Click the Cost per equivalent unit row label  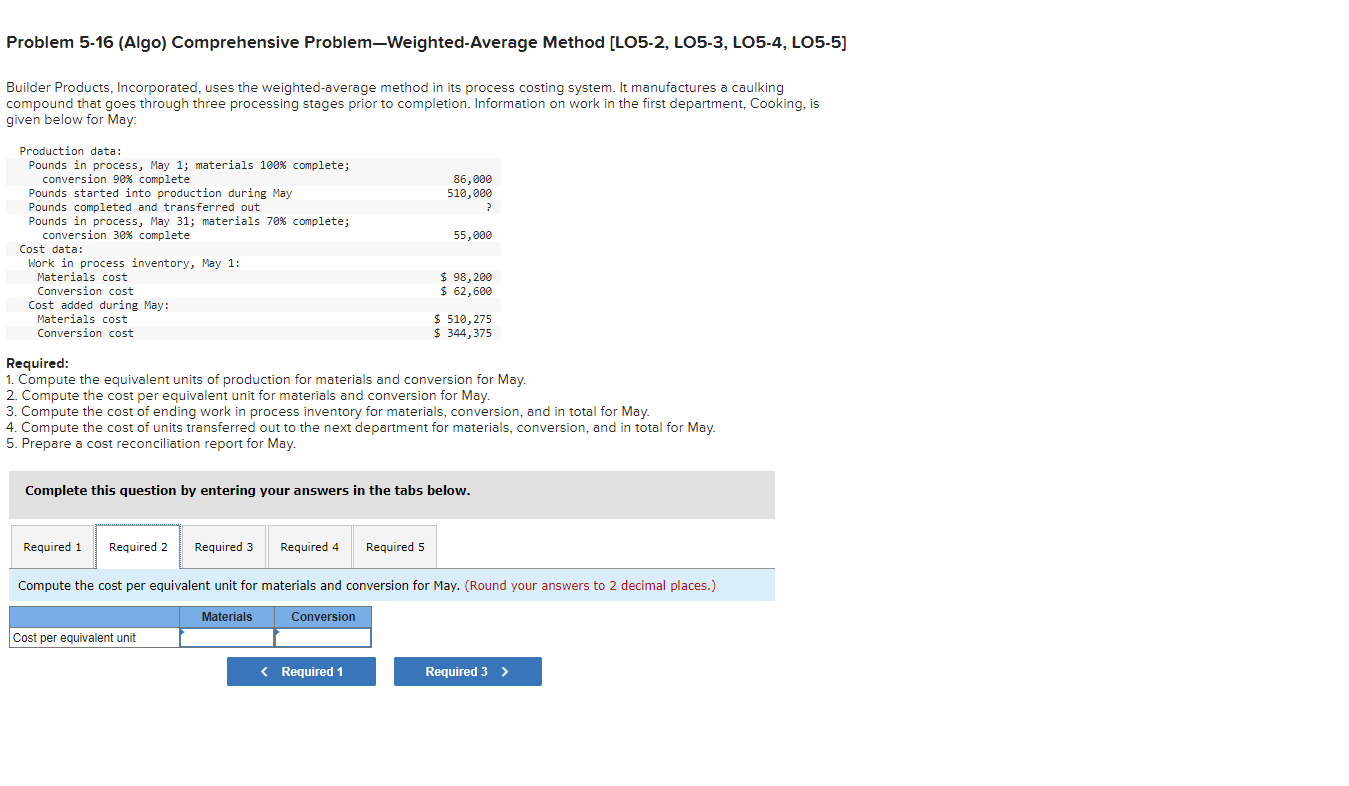pos(78,637)
